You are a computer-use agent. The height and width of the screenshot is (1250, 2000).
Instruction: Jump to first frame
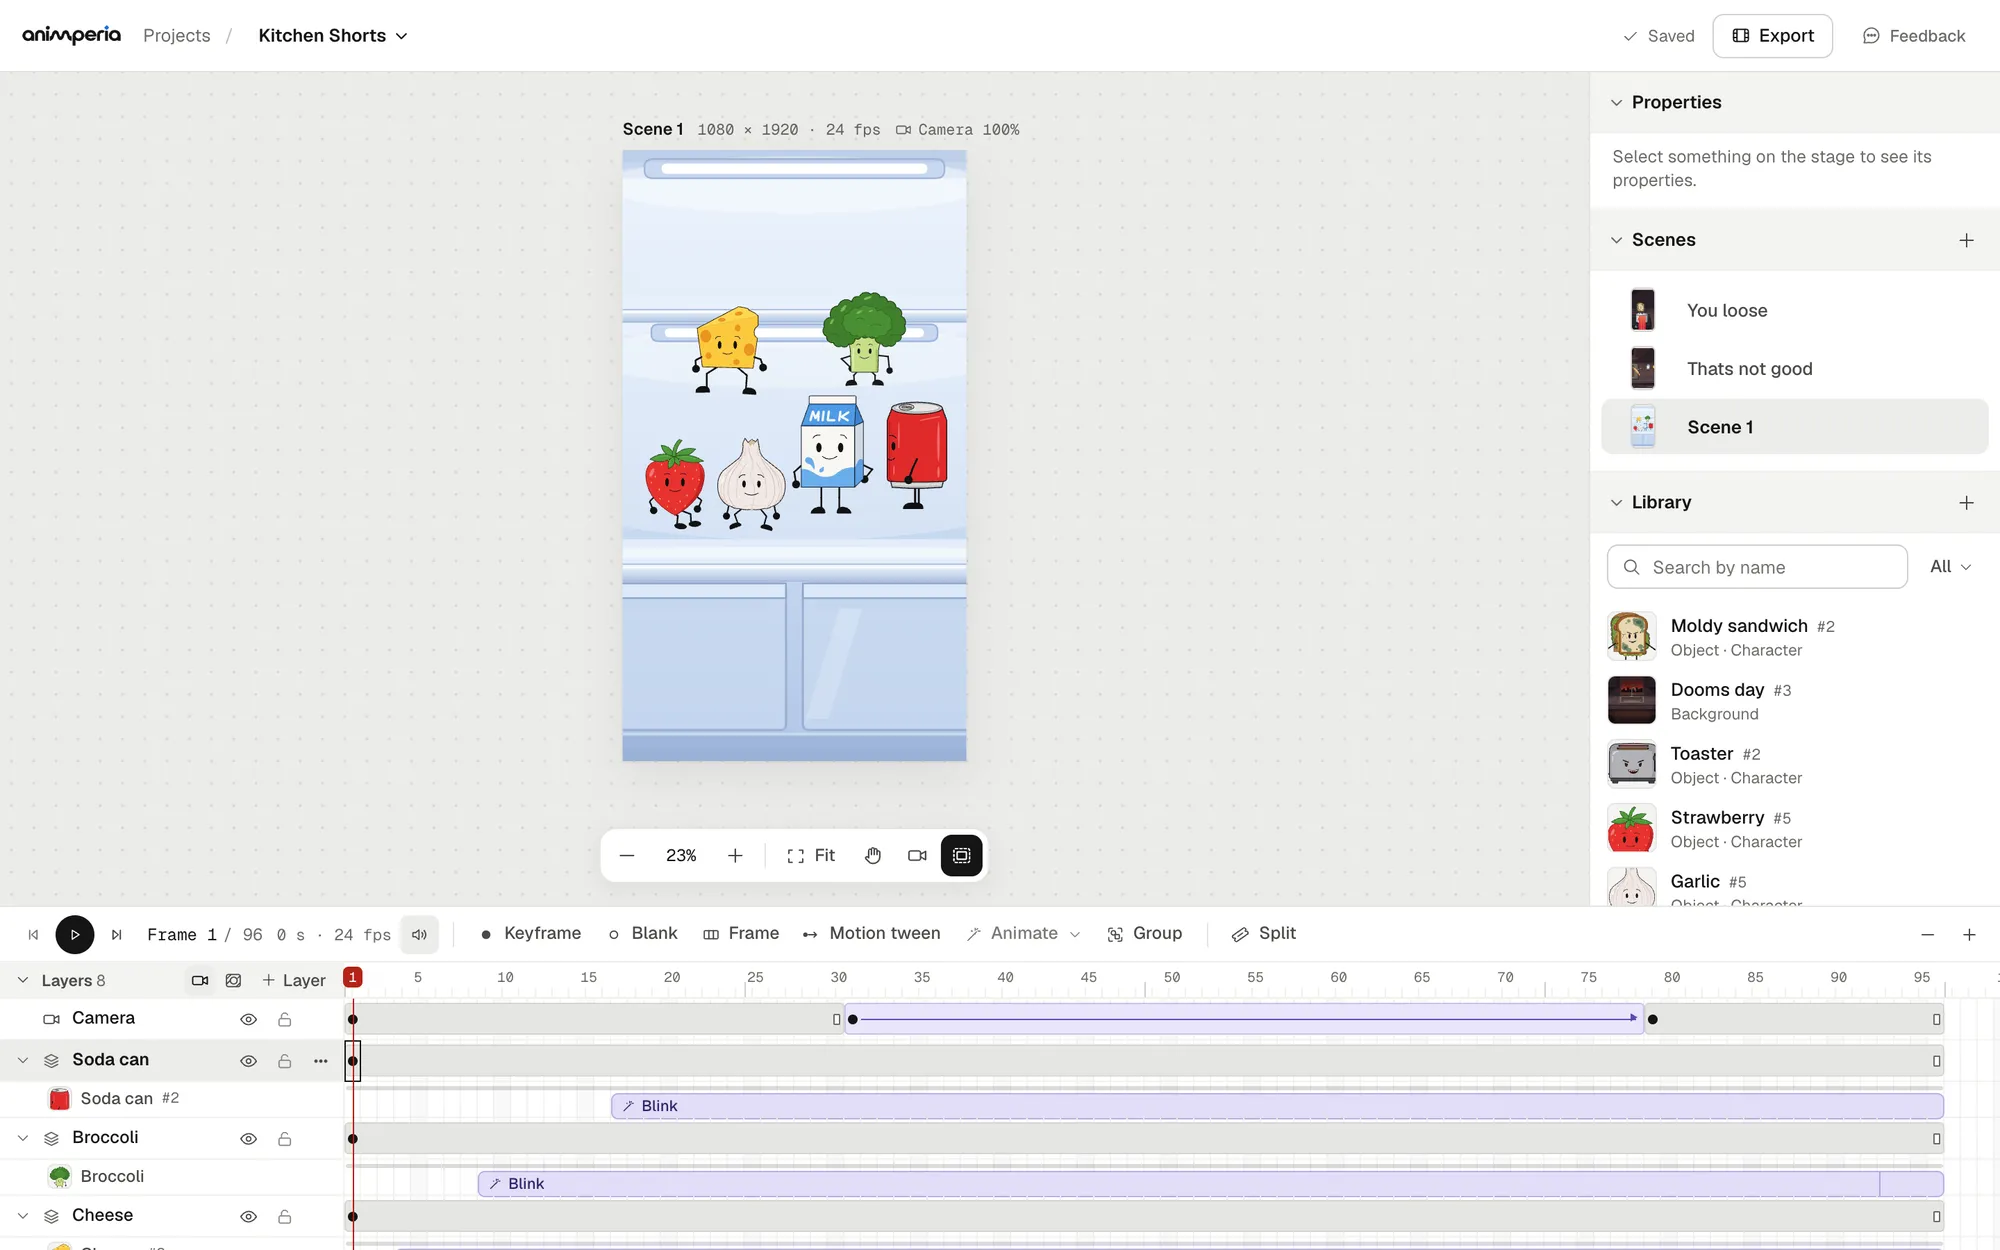tap(33, 934)
